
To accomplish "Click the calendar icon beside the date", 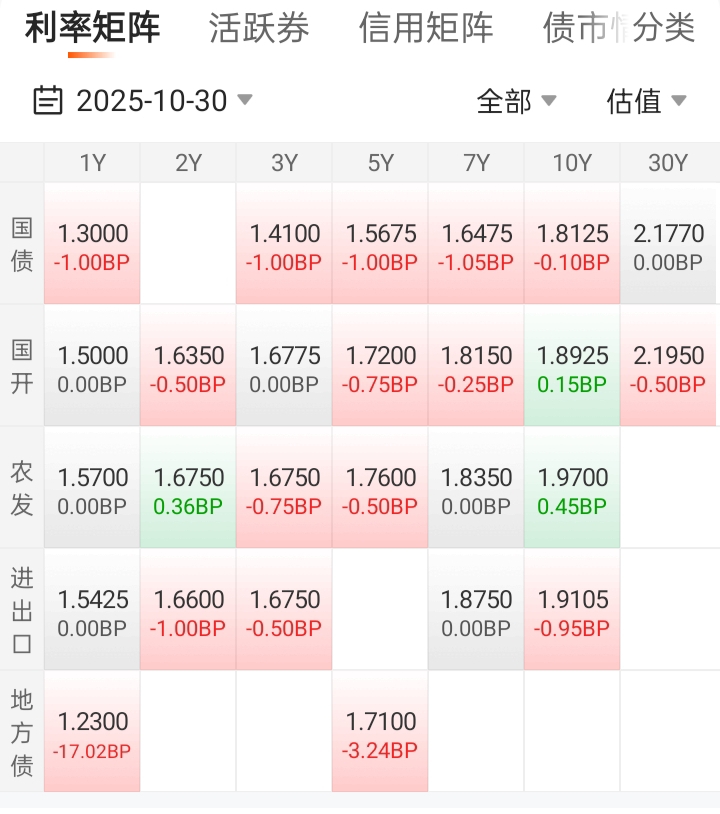I will (48, 101).
